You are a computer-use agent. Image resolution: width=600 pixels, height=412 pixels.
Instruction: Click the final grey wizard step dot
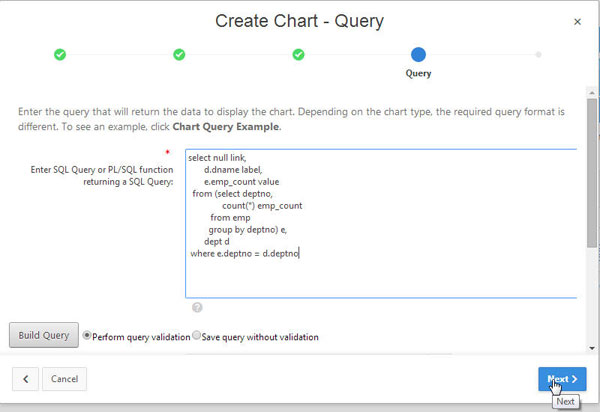(538, 54)
